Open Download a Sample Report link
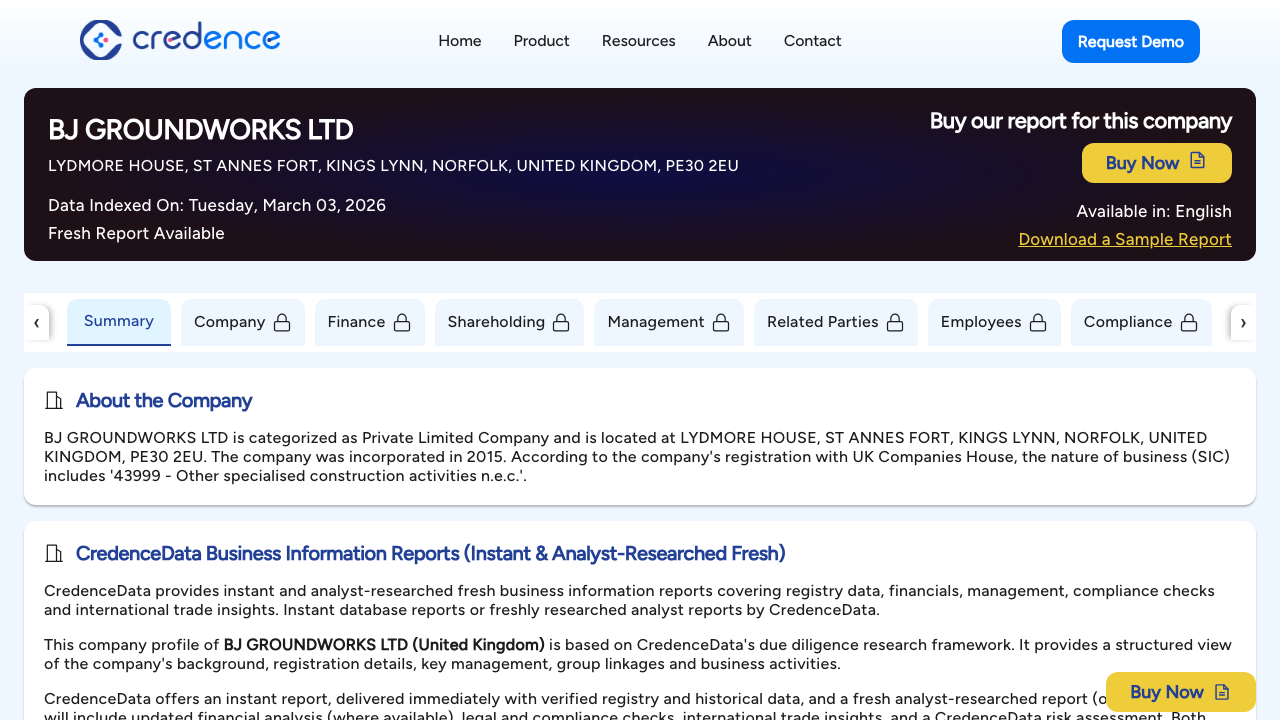 click(1124, 239)
